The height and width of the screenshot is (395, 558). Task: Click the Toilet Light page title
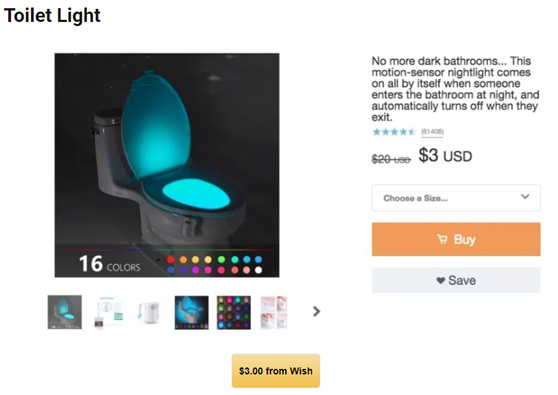(52, 16)
